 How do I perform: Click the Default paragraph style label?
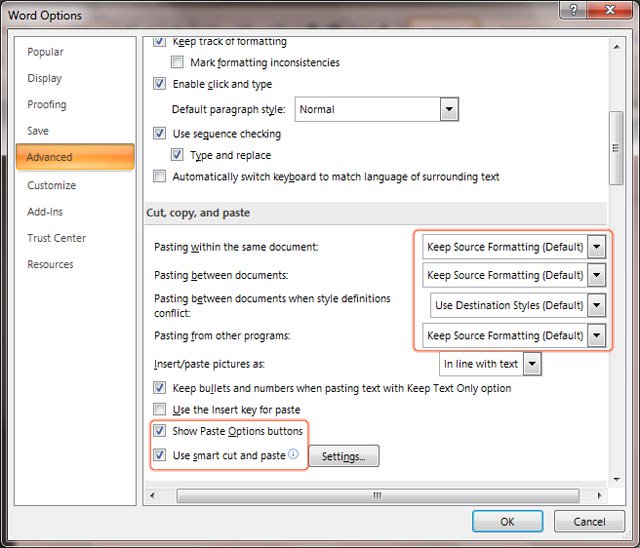click(x=229, y=109)
